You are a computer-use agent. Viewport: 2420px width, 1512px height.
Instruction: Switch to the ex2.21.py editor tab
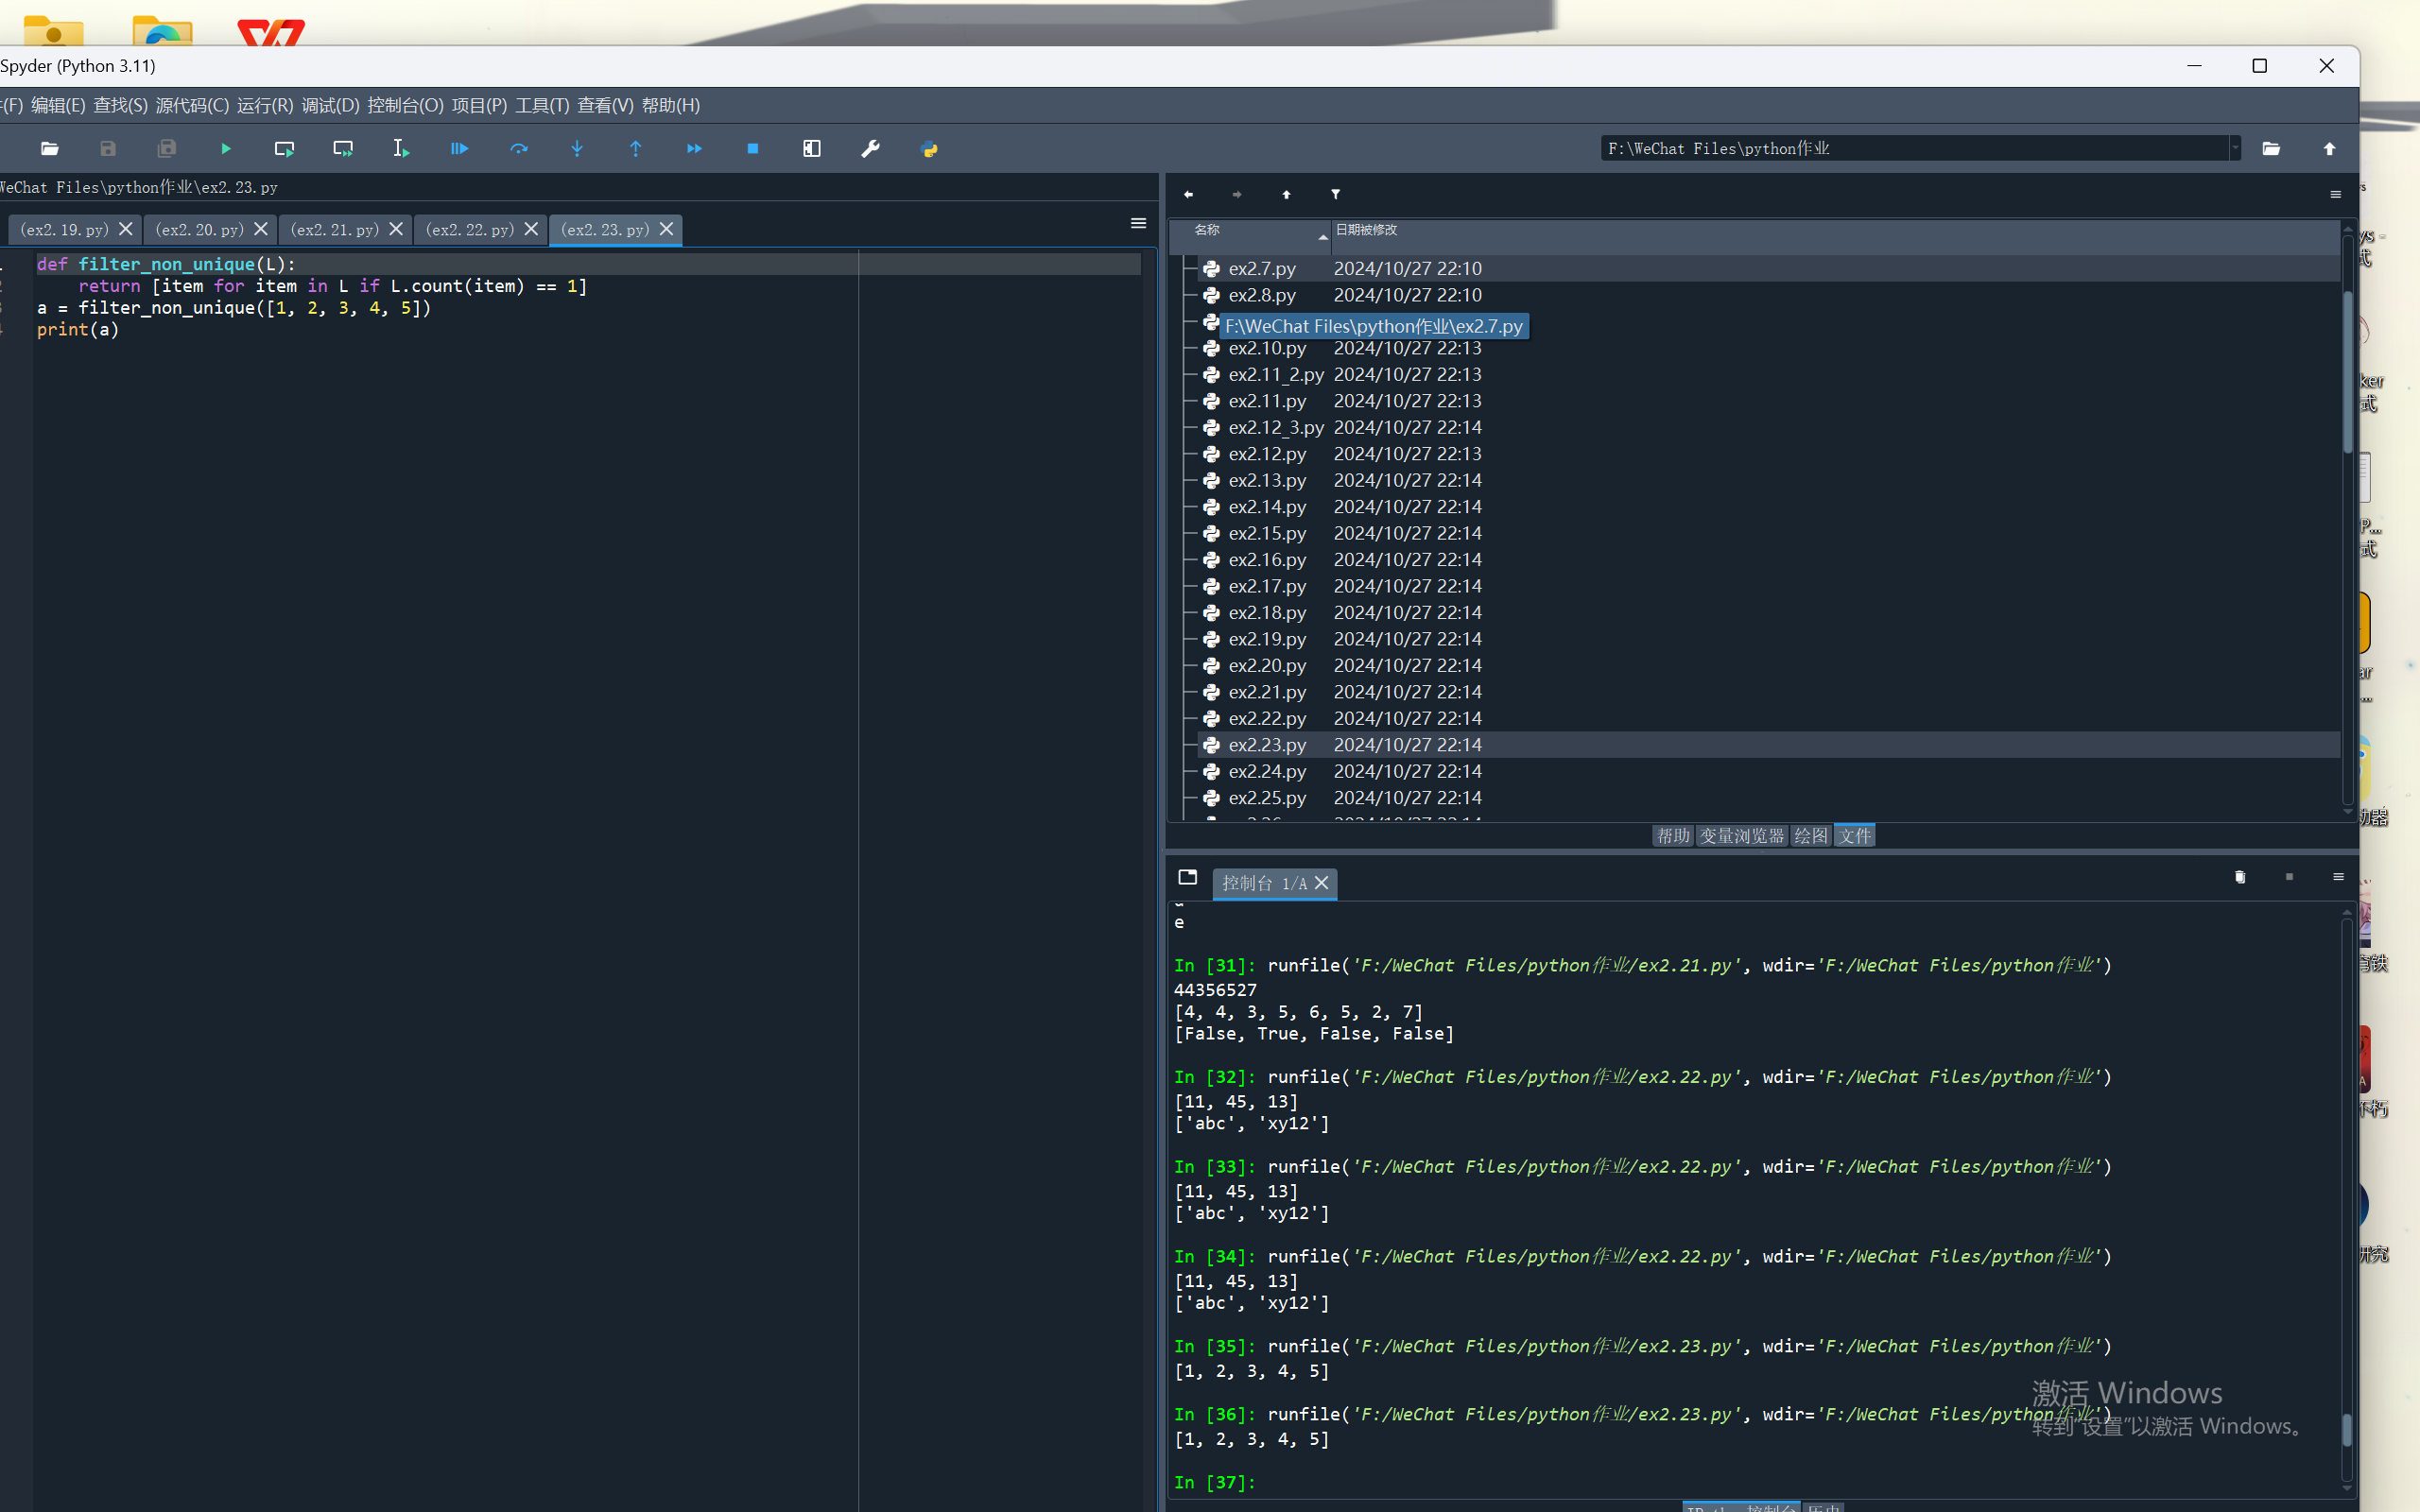pos(334,230)
